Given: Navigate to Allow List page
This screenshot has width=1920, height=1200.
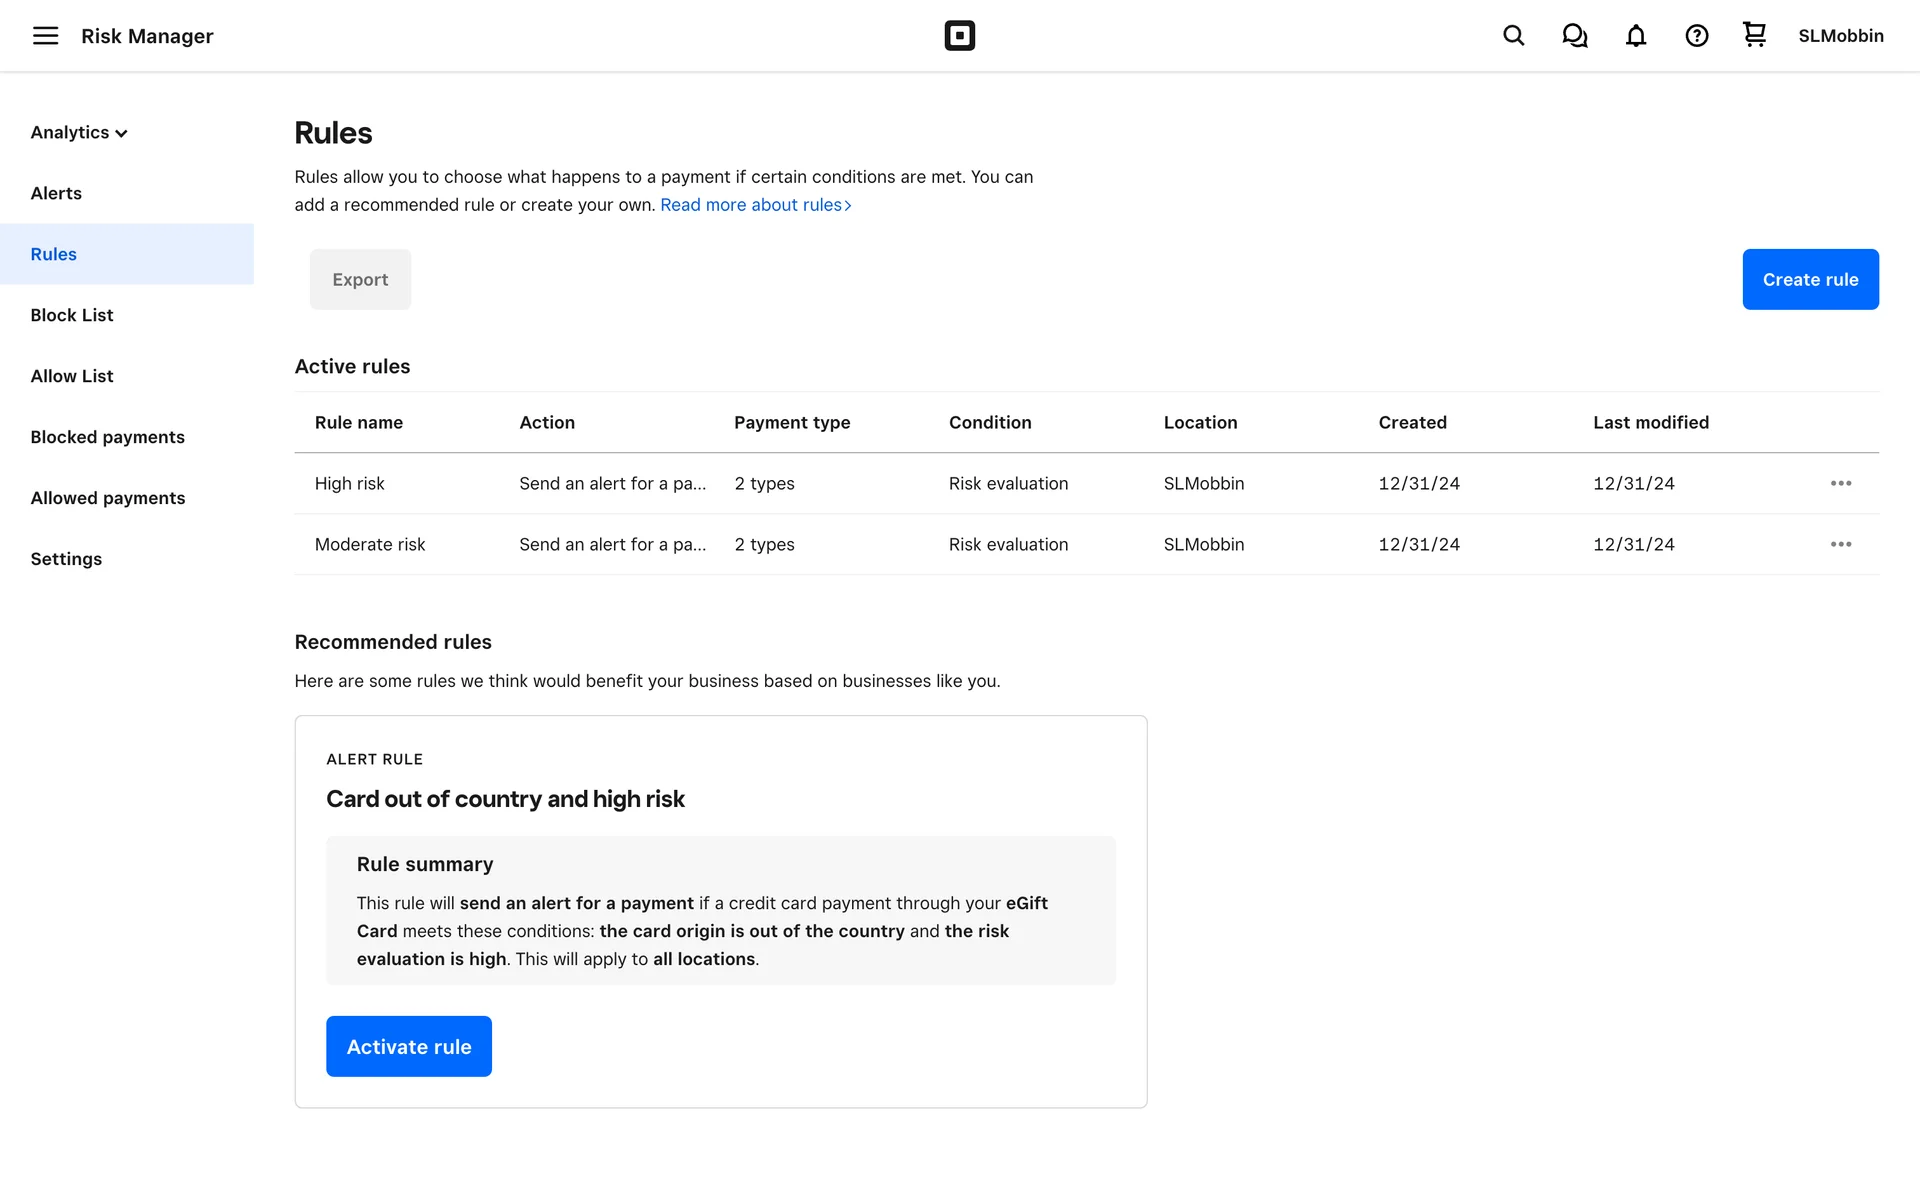Looking at the screenshot, I should (72, 376).
